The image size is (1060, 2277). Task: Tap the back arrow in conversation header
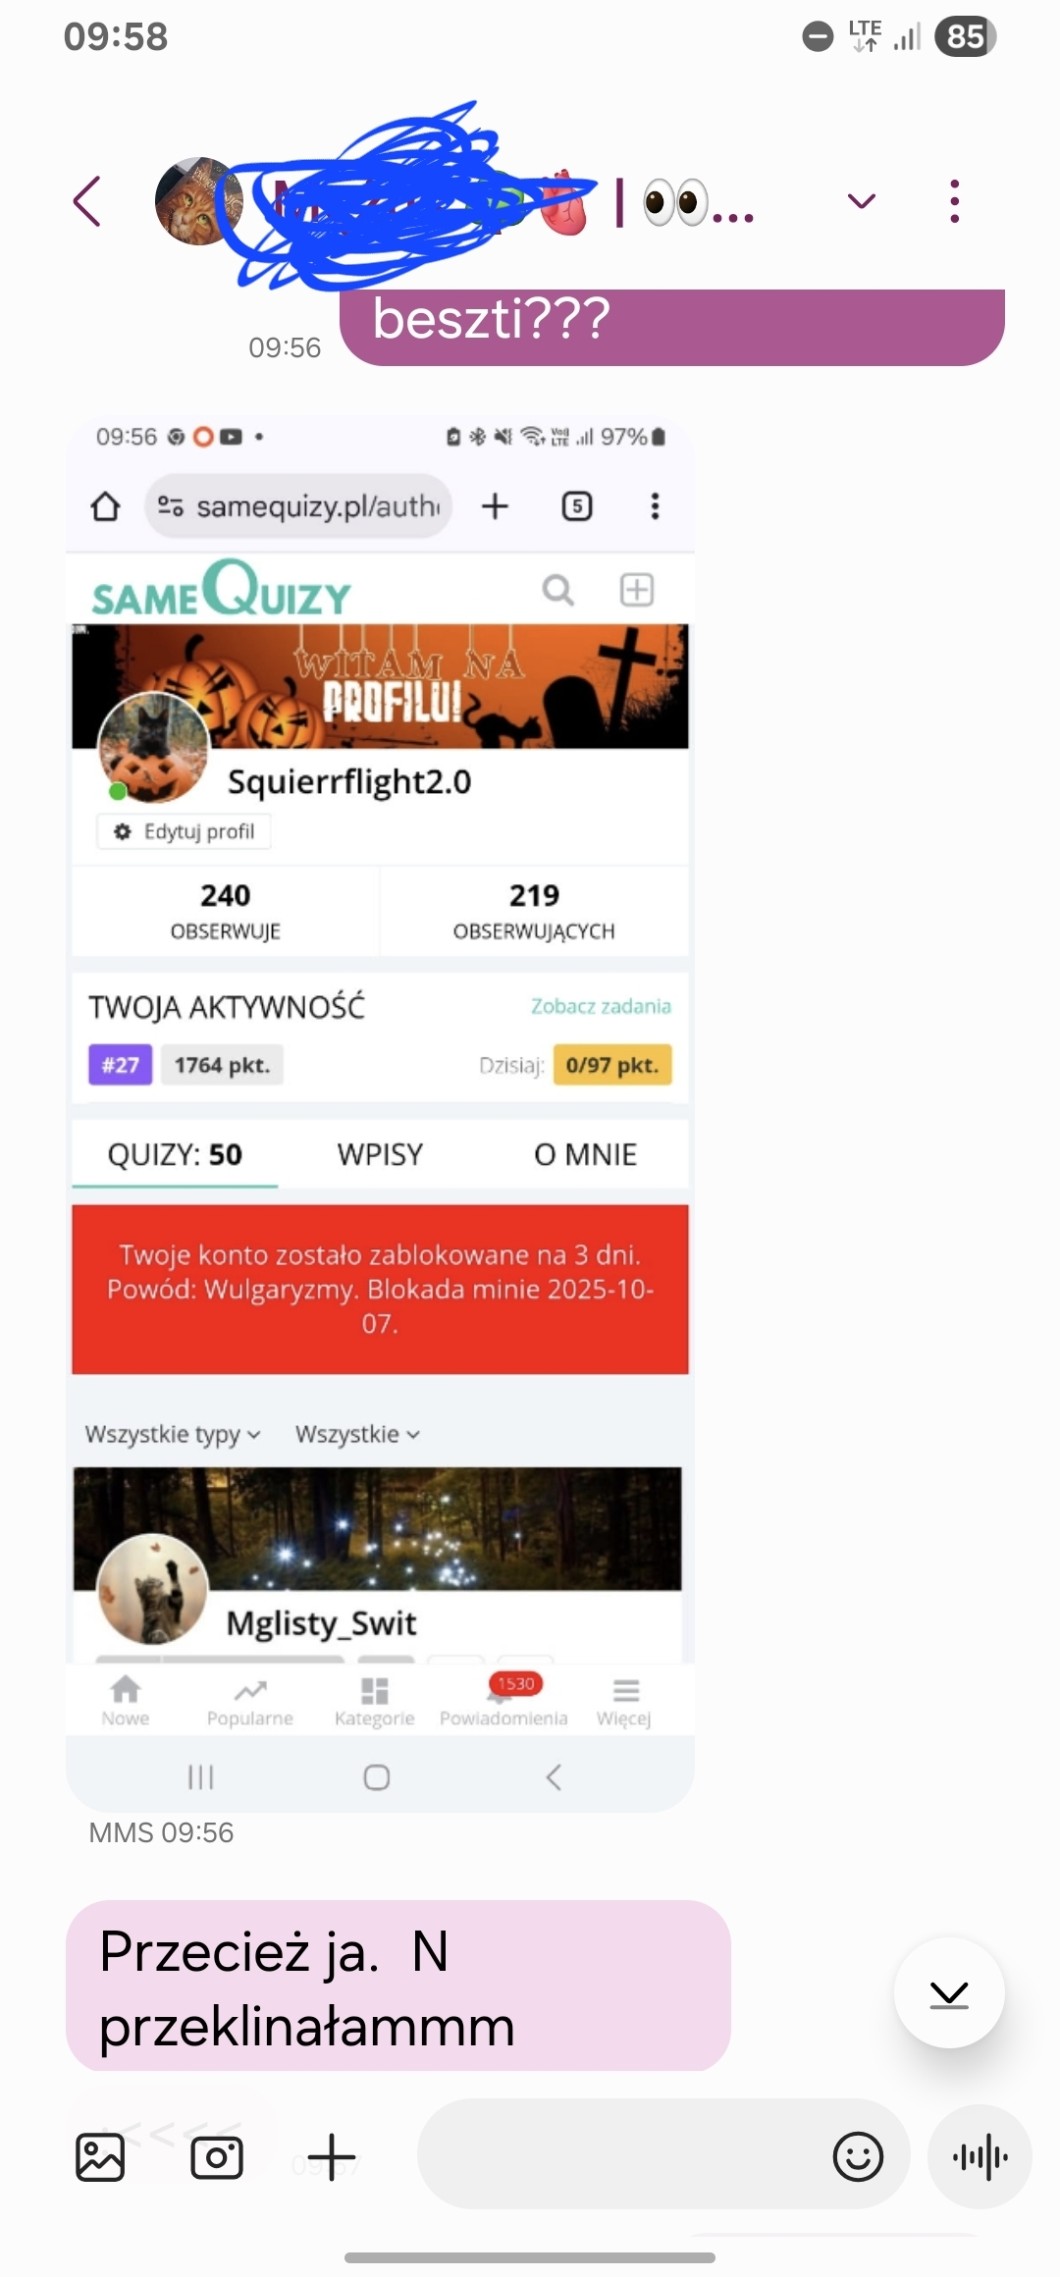[x=88, y=201]
